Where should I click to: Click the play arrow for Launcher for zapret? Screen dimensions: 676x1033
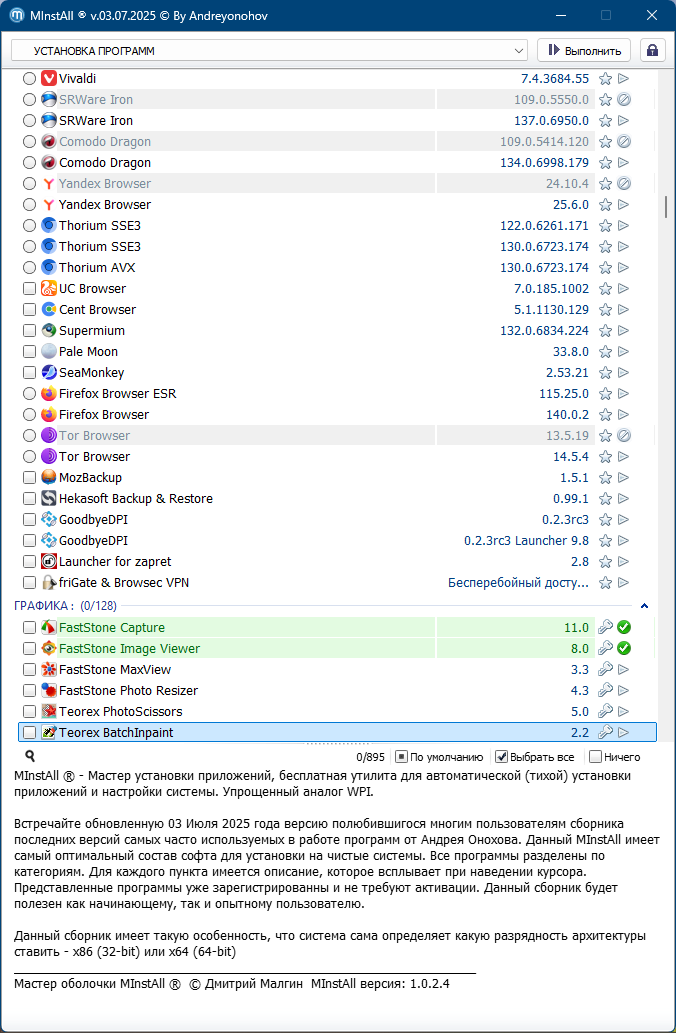pos(623,562)
